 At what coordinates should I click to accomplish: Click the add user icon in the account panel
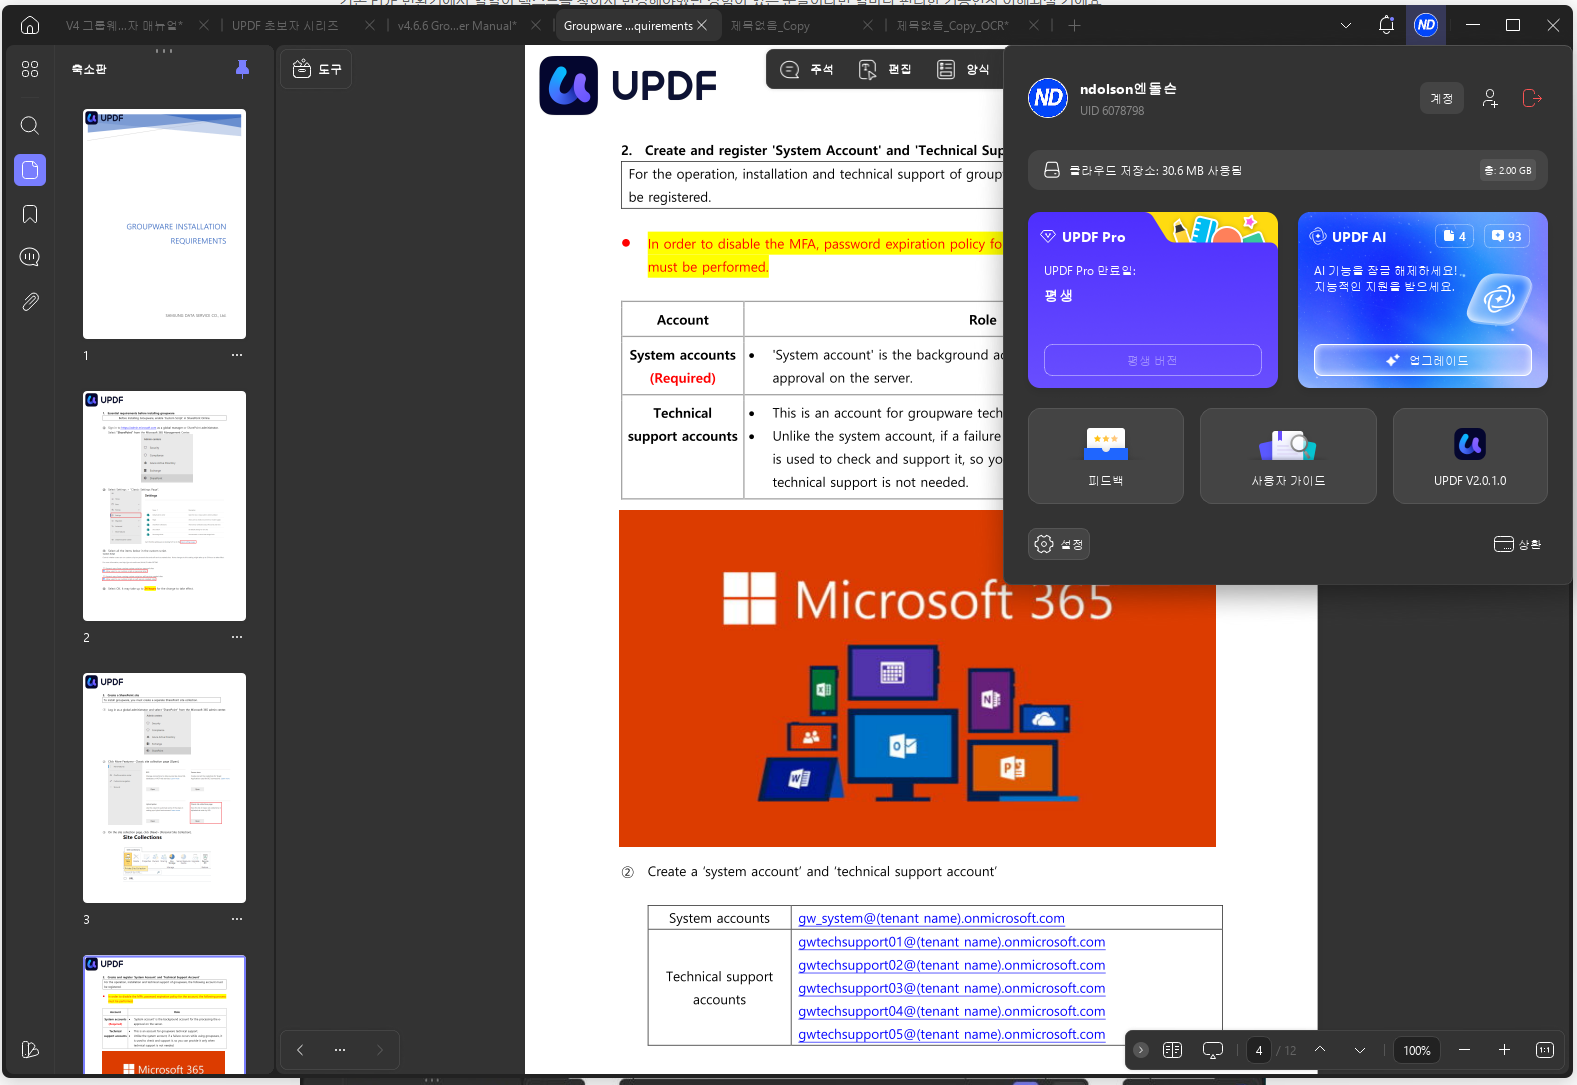pos(1490,98)
